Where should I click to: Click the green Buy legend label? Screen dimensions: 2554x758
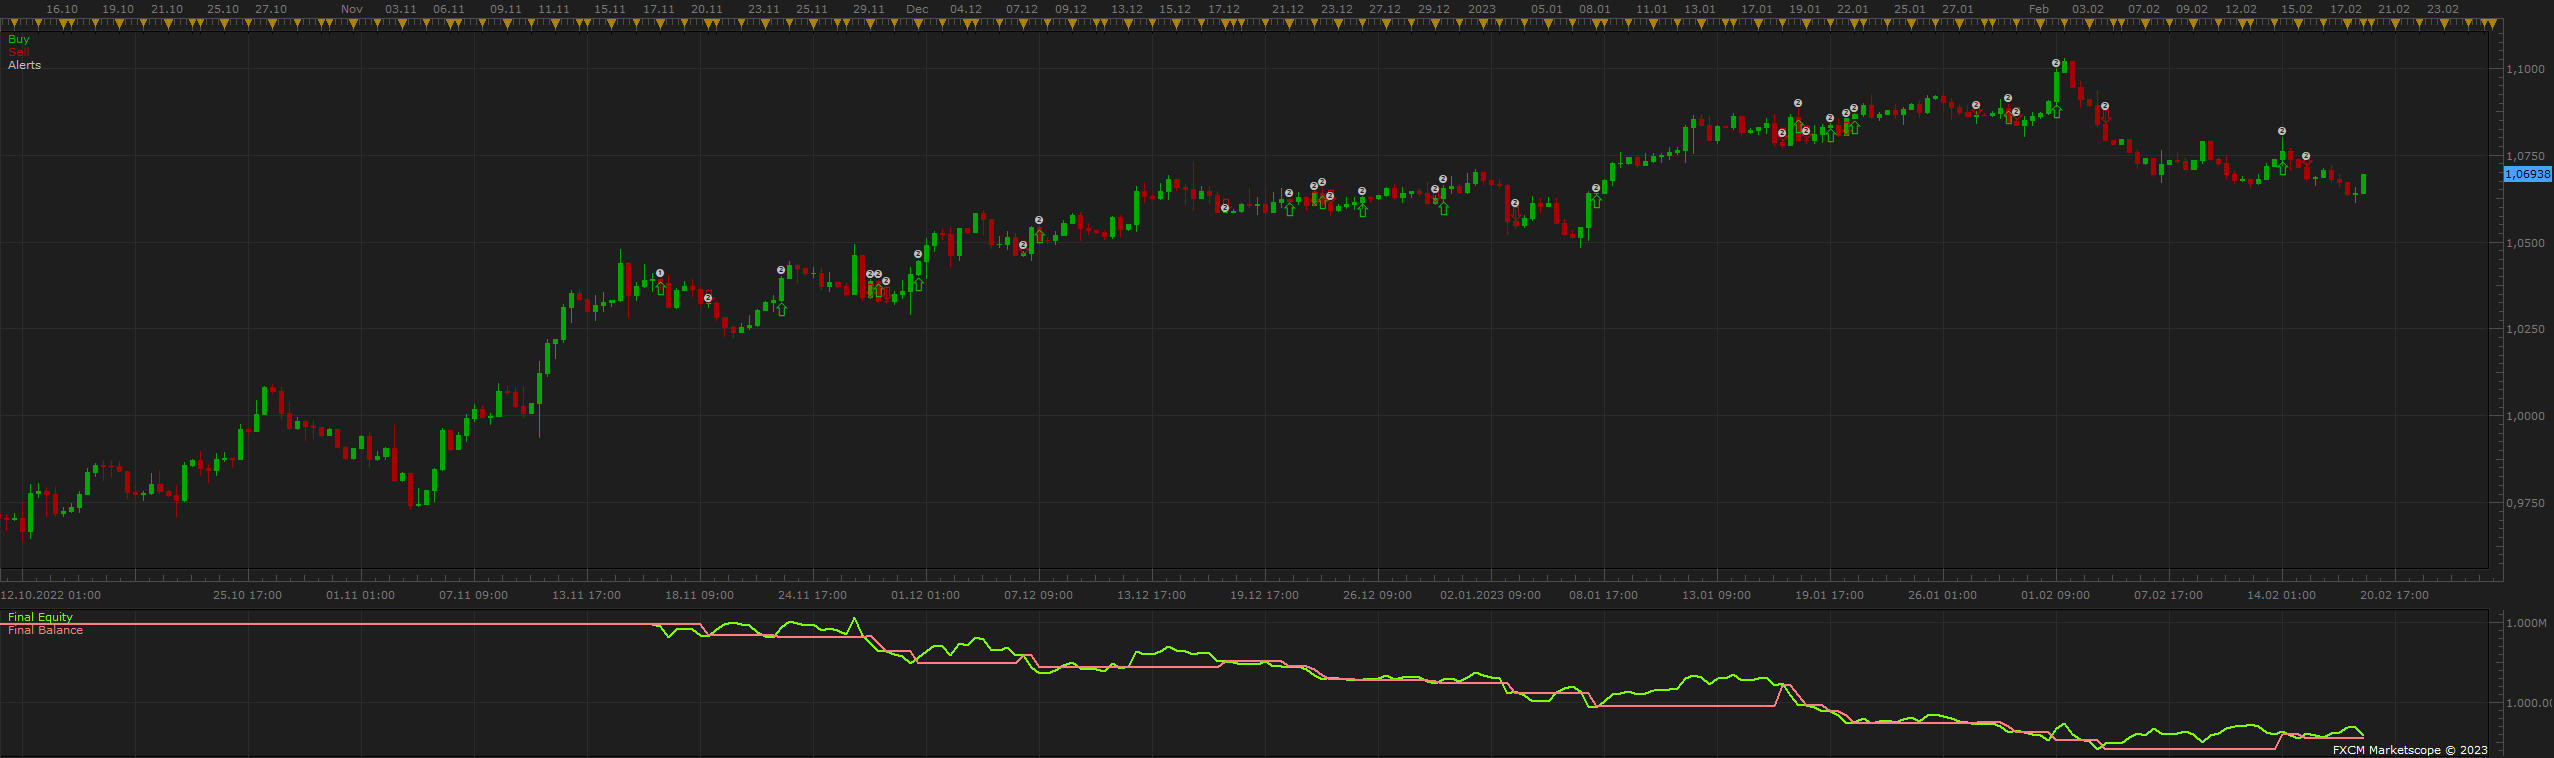[x=19, y=39]
